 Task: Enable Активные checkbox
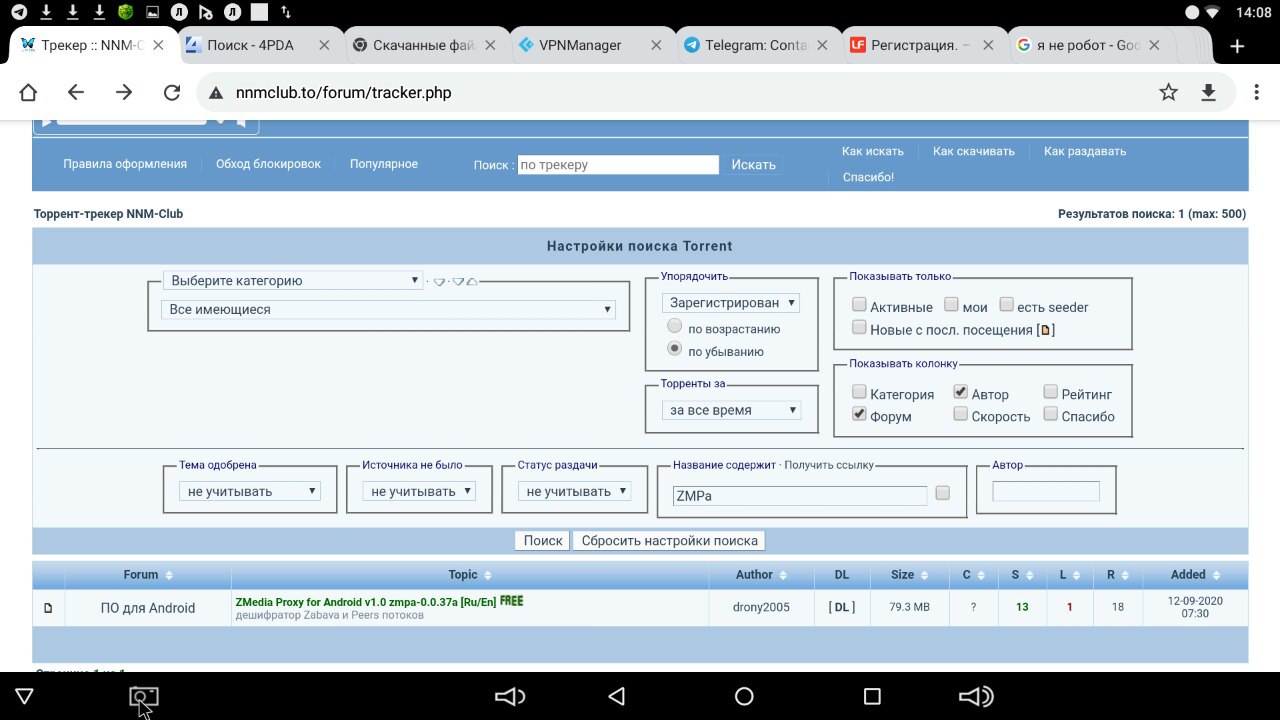(859, 305)
